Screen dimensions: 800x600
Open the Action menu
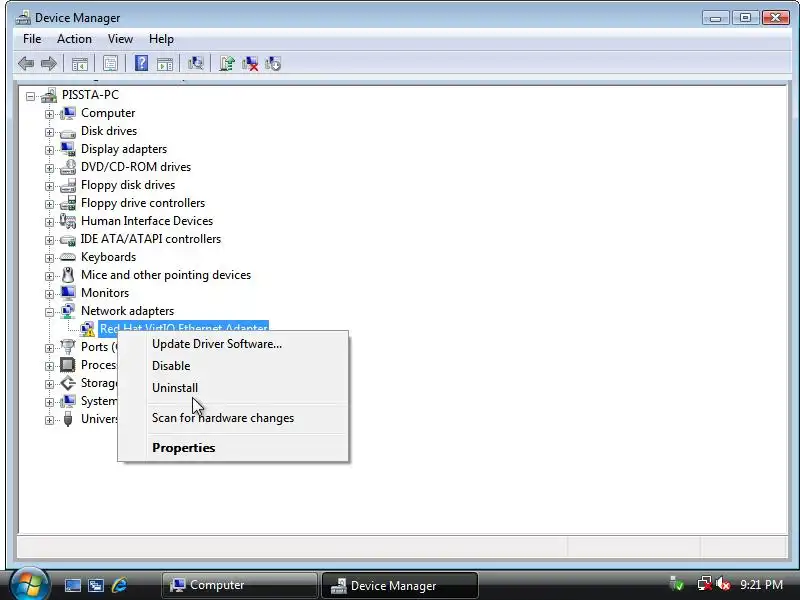coord(74,39)
